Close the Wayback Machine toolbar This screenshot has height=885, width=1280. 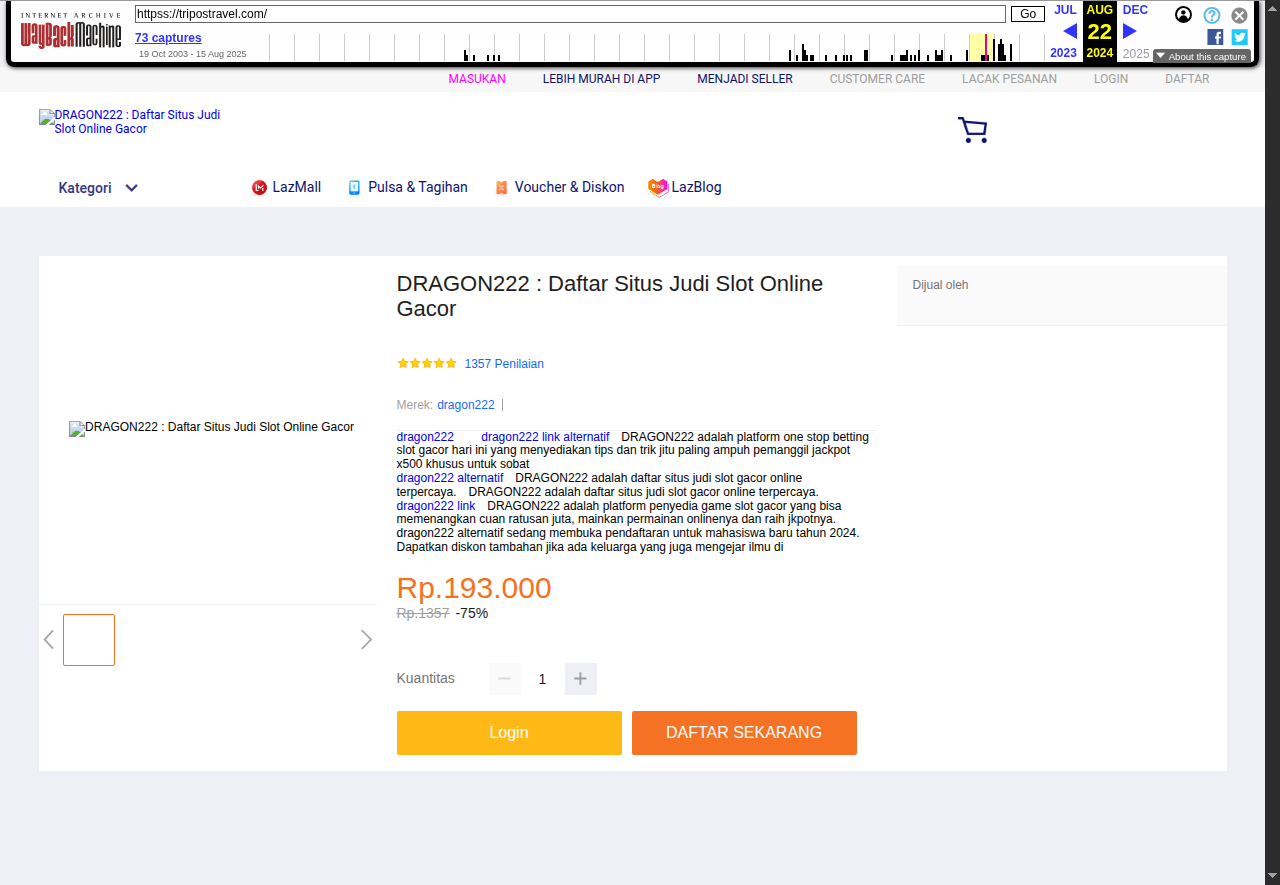point(1239,15)
